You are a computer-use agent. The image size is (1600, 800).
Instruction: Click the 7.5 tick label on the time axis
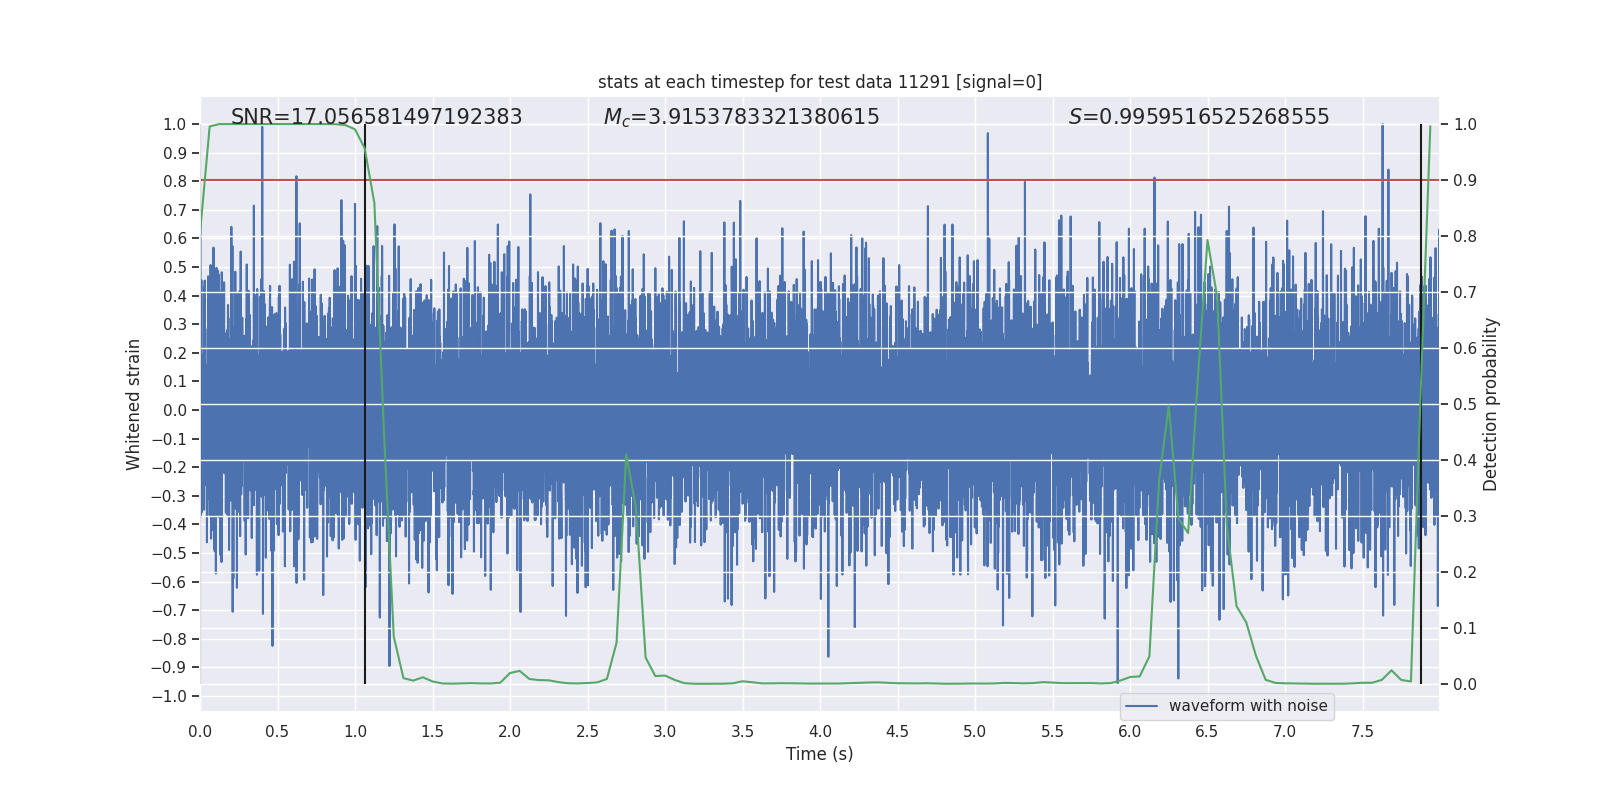pos(1362,732)
